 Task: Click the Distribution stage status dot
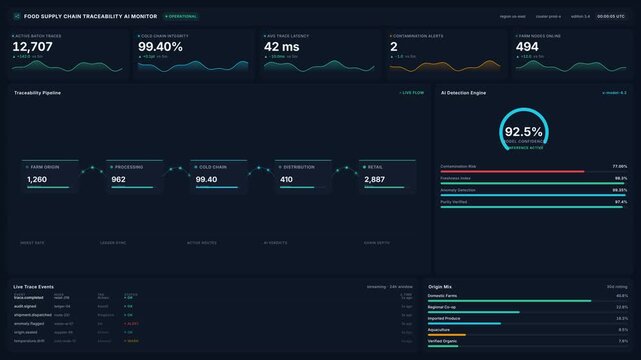280,167
